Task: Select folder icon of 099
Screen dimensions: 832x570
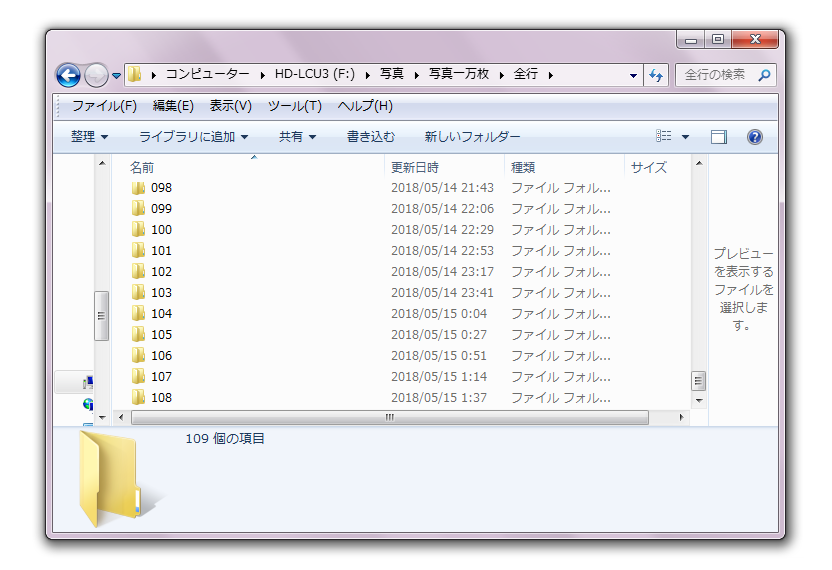Action: [x=138, y=209]
